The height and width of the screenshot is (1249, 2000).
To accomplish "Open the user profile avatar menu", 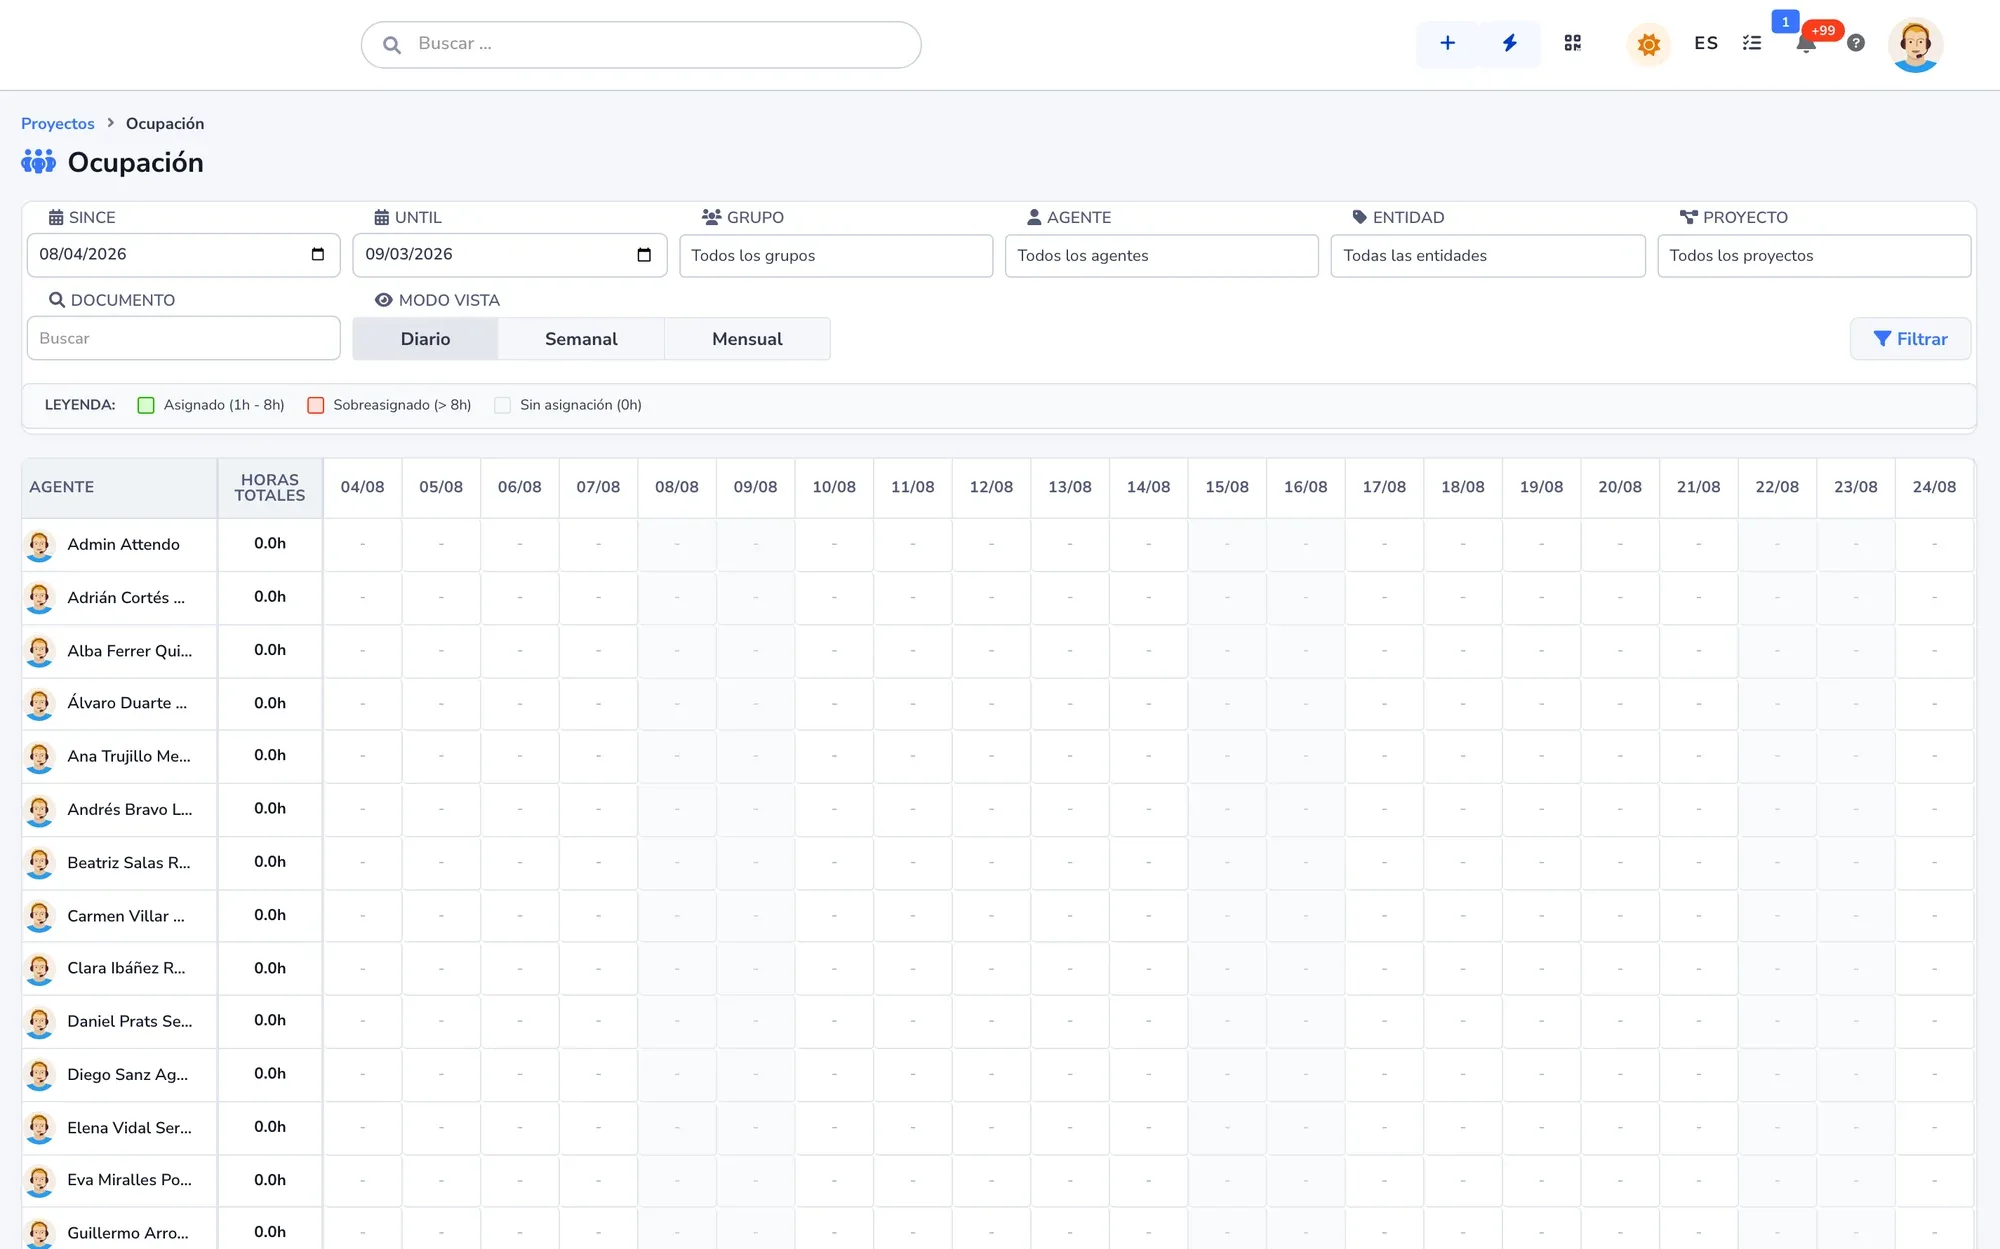I will (x=1915, y=44).
